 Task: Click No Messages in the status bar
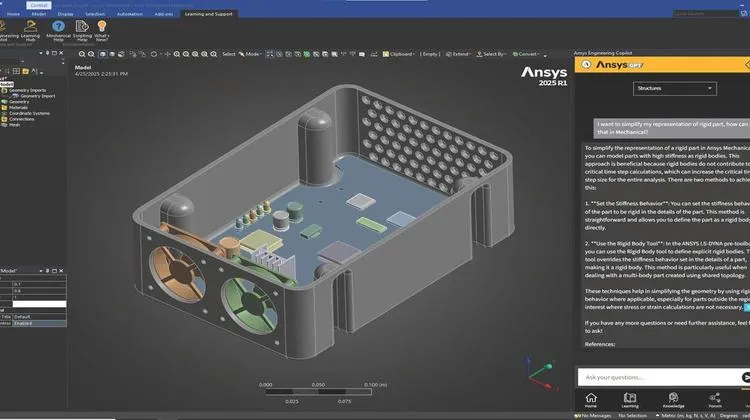pos(593,416)
